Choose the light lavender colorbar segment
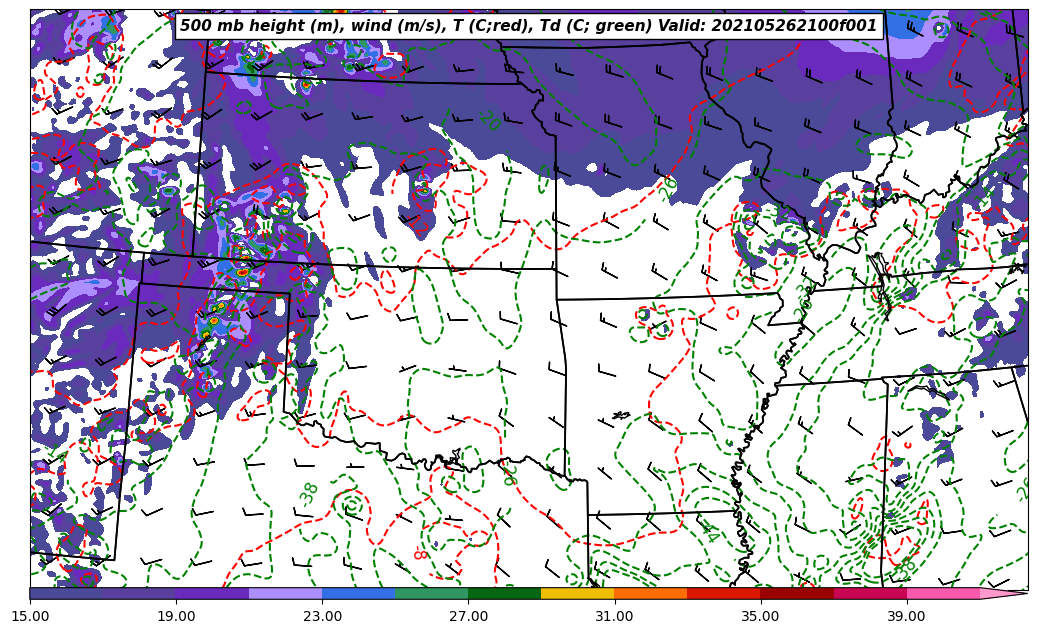The image size is (1037, 633). (285, 593)
